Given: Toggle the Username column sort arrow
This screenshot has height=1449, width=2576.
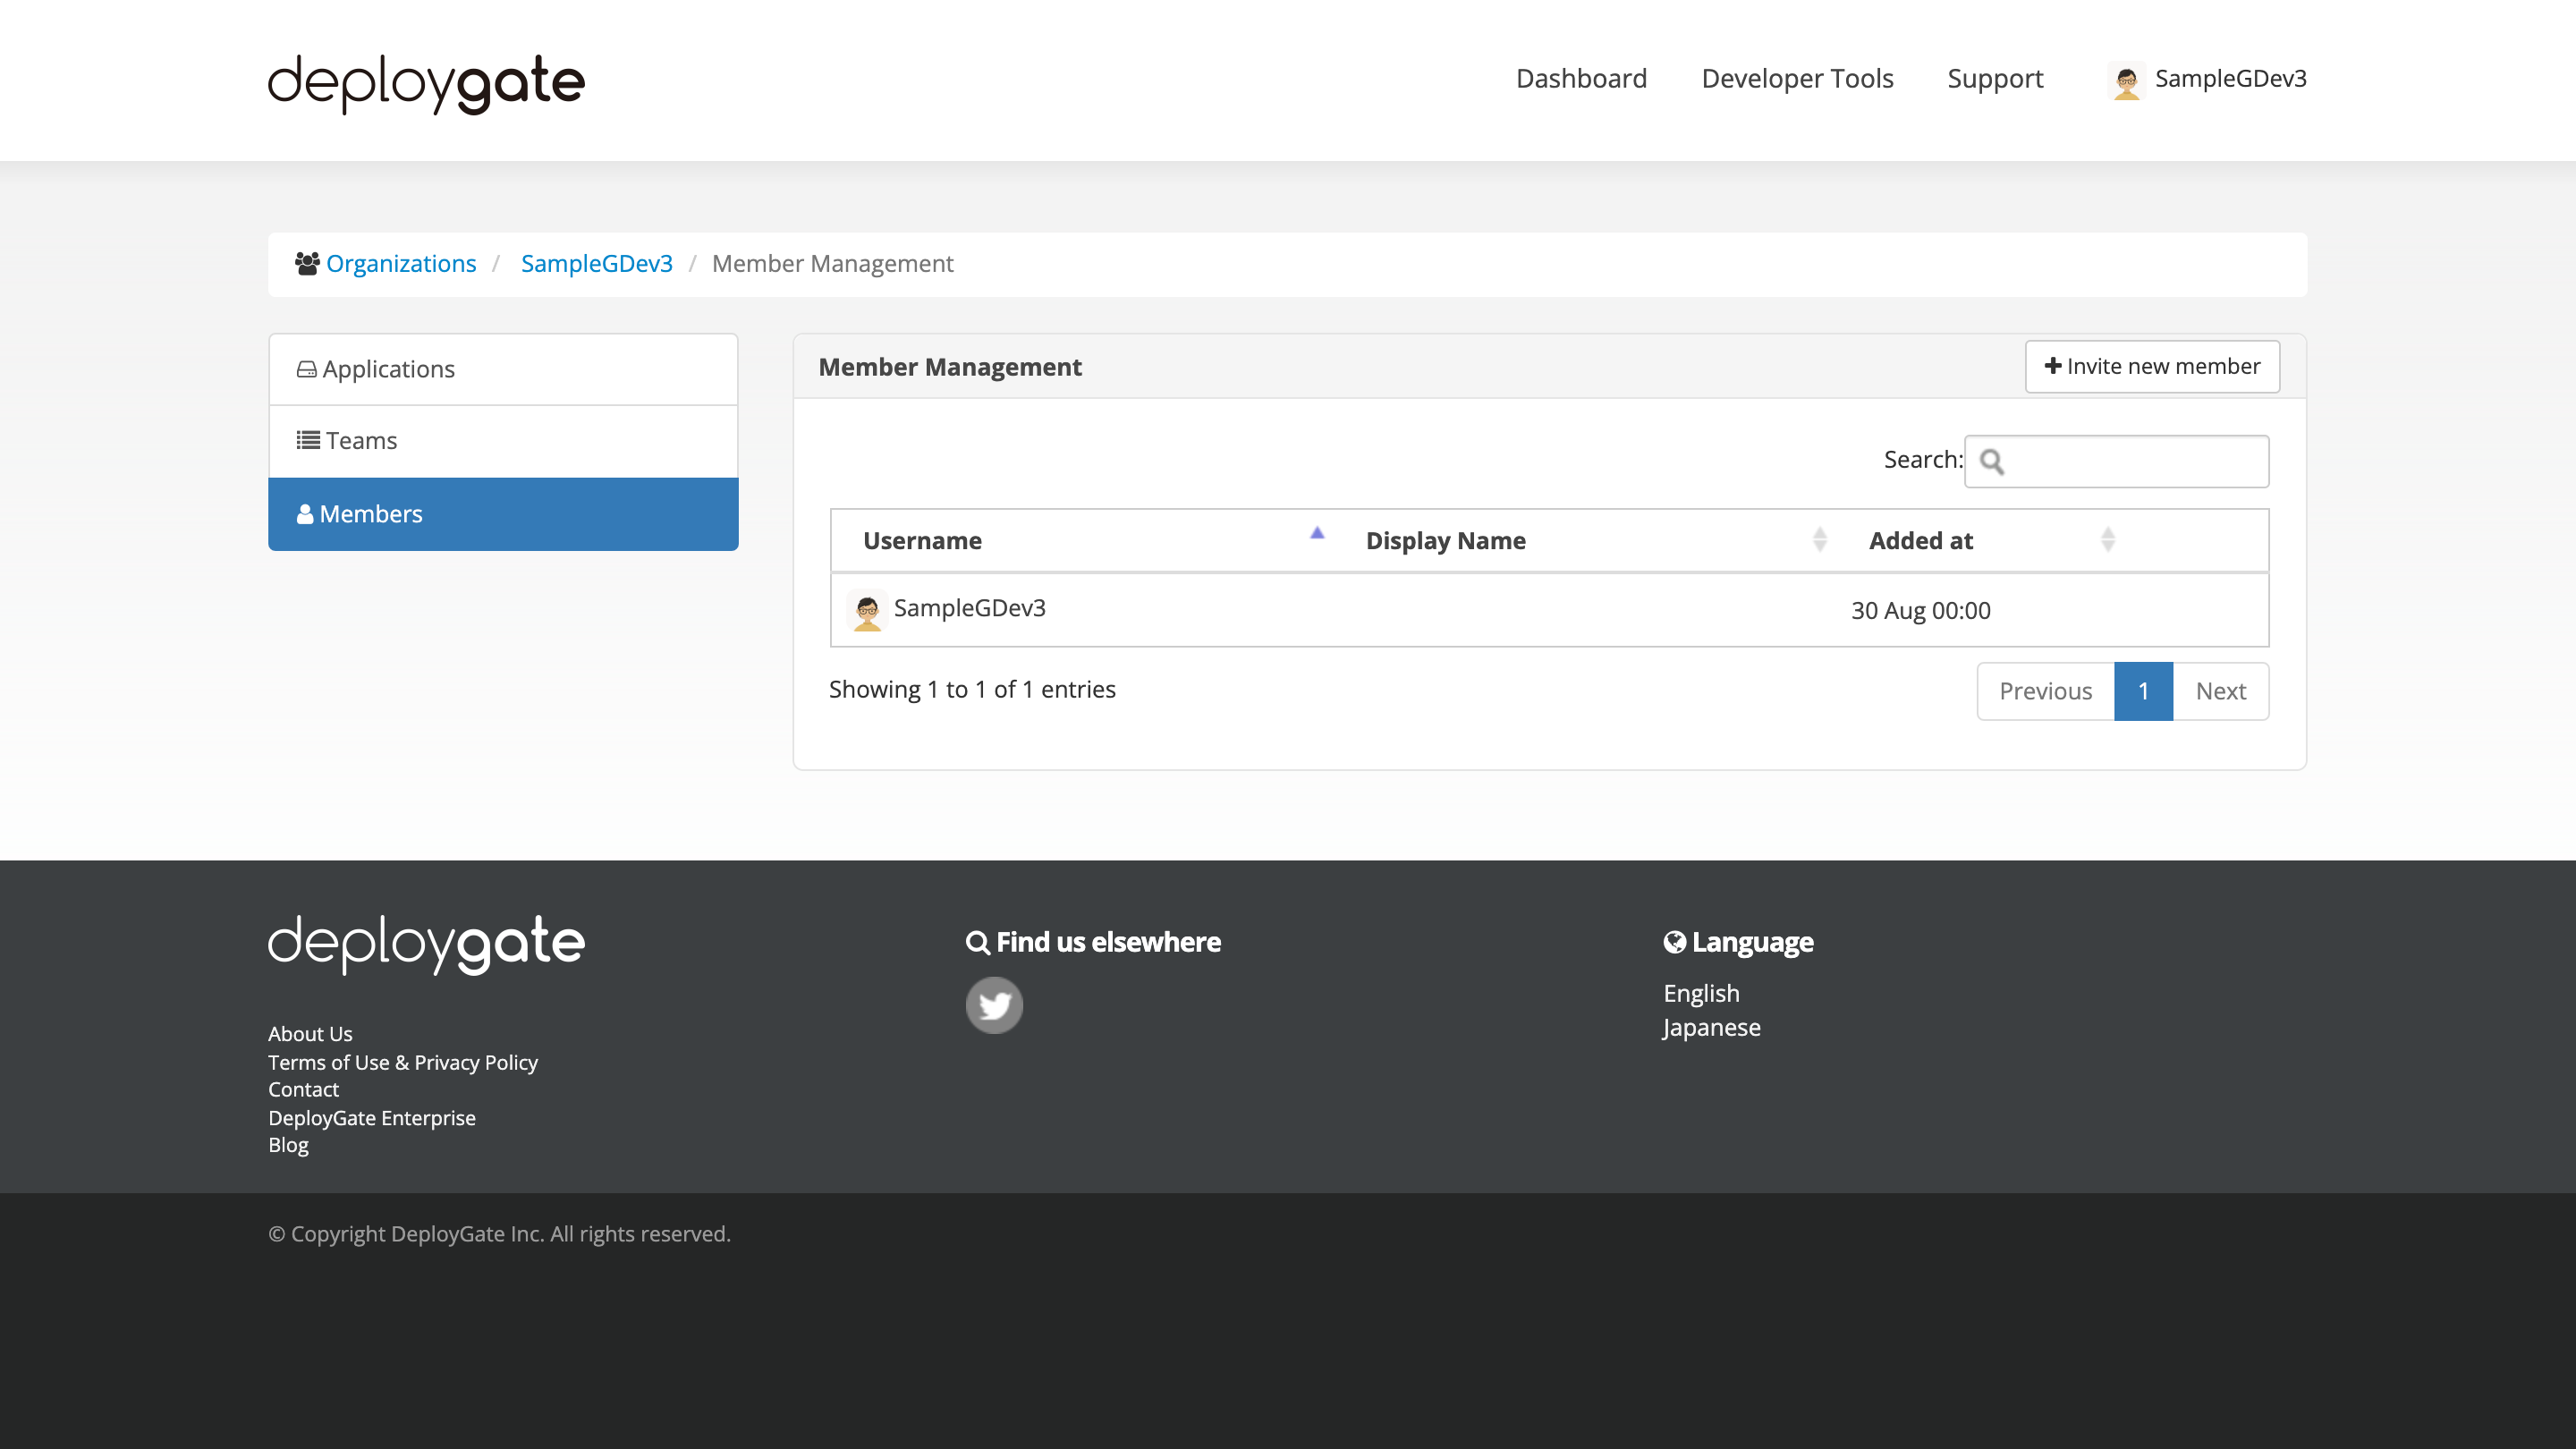Looking at the screenshot, I should [1317, 534].
